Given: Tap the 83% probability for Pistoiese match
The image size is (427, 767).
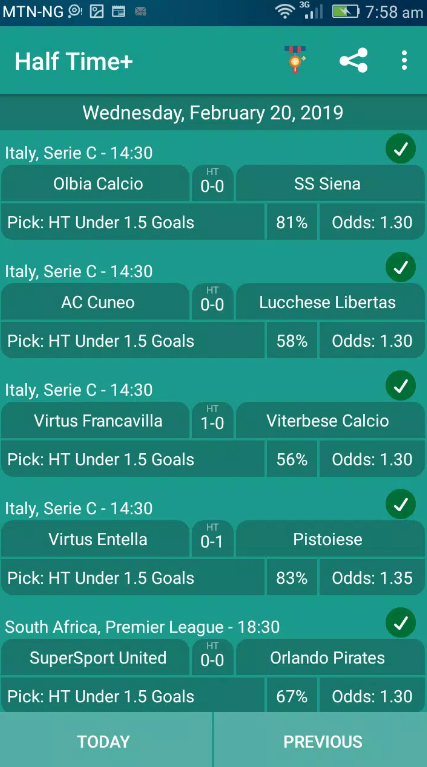Looking at the screenshot, I should (x=292, y=578).
